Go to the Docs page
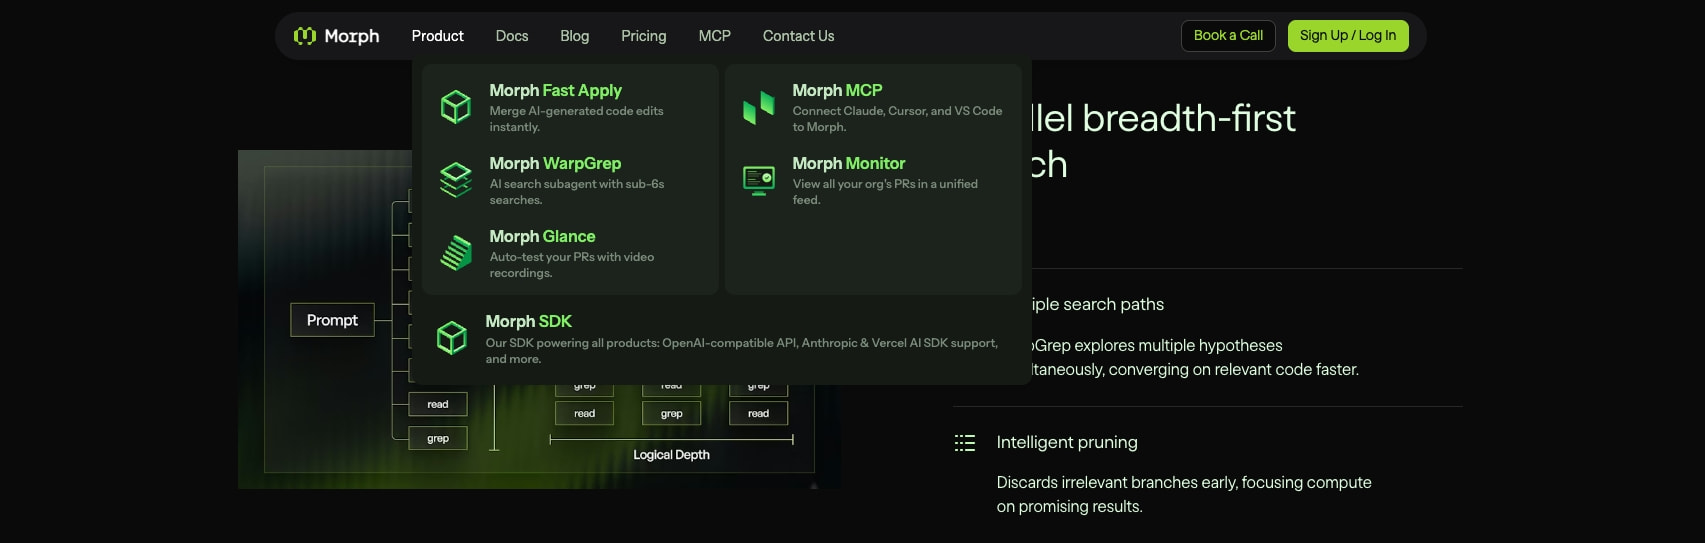 pyautogui.click(x=512, y=36)
